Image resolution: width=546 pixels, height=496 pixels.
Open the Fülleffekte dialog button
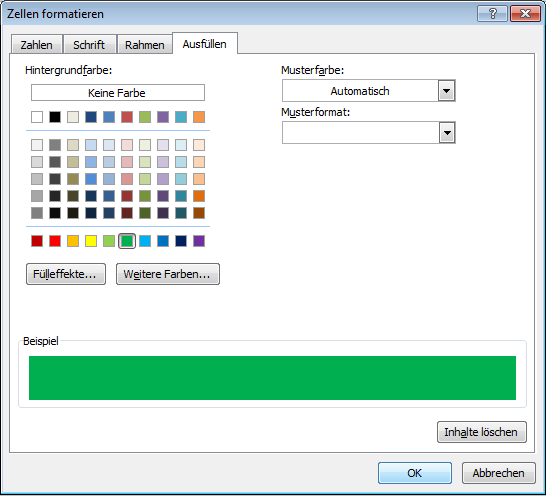pos(66,274)
